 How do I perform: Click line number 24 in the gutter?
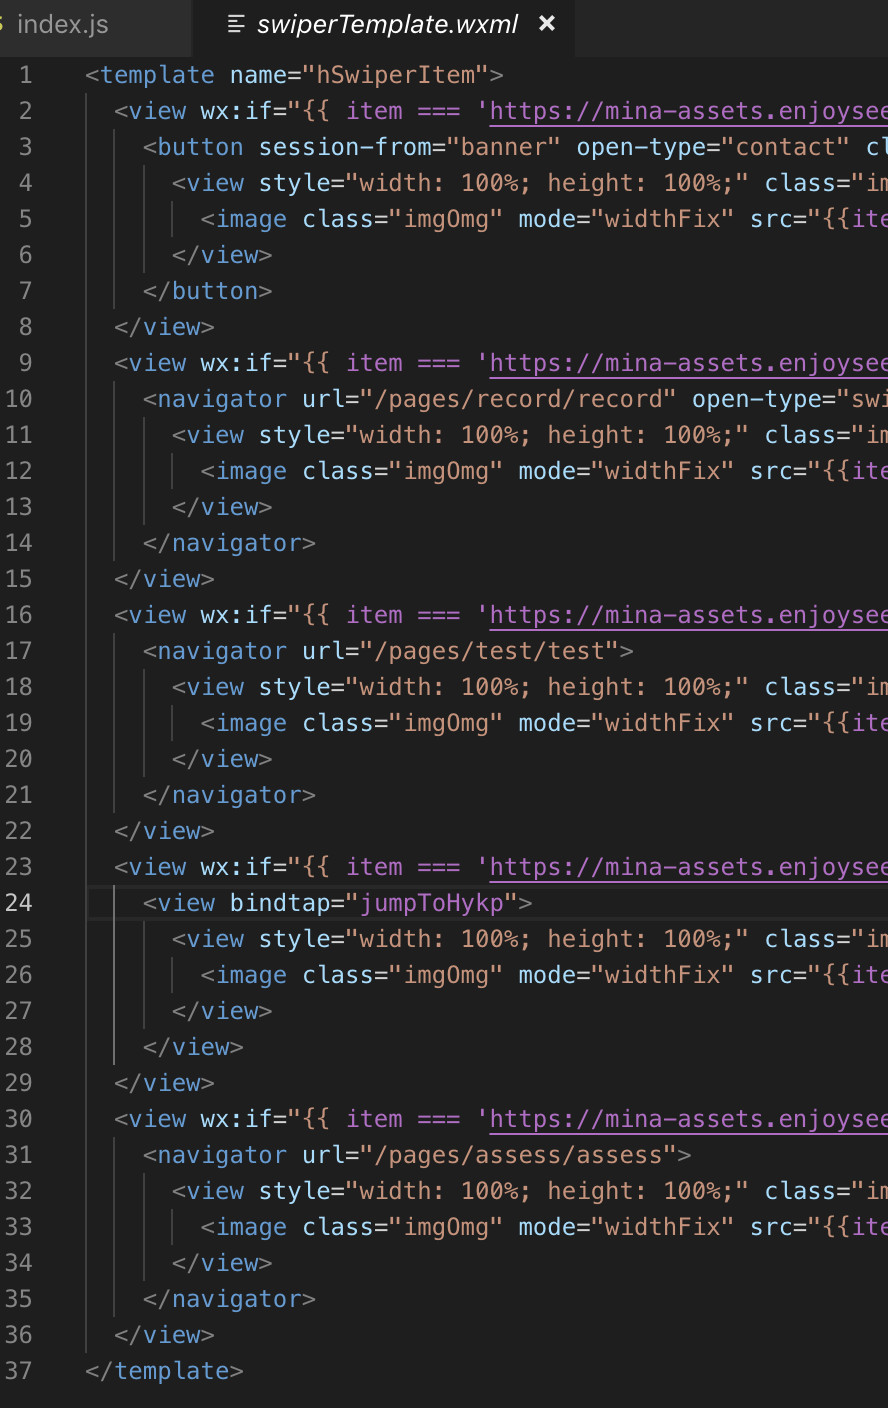pos(19,903)
